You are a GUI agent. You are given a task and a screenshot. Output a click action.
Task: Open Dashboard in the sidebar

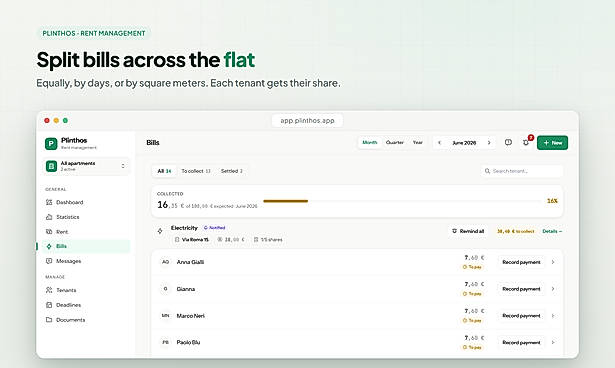coord(86,202)
